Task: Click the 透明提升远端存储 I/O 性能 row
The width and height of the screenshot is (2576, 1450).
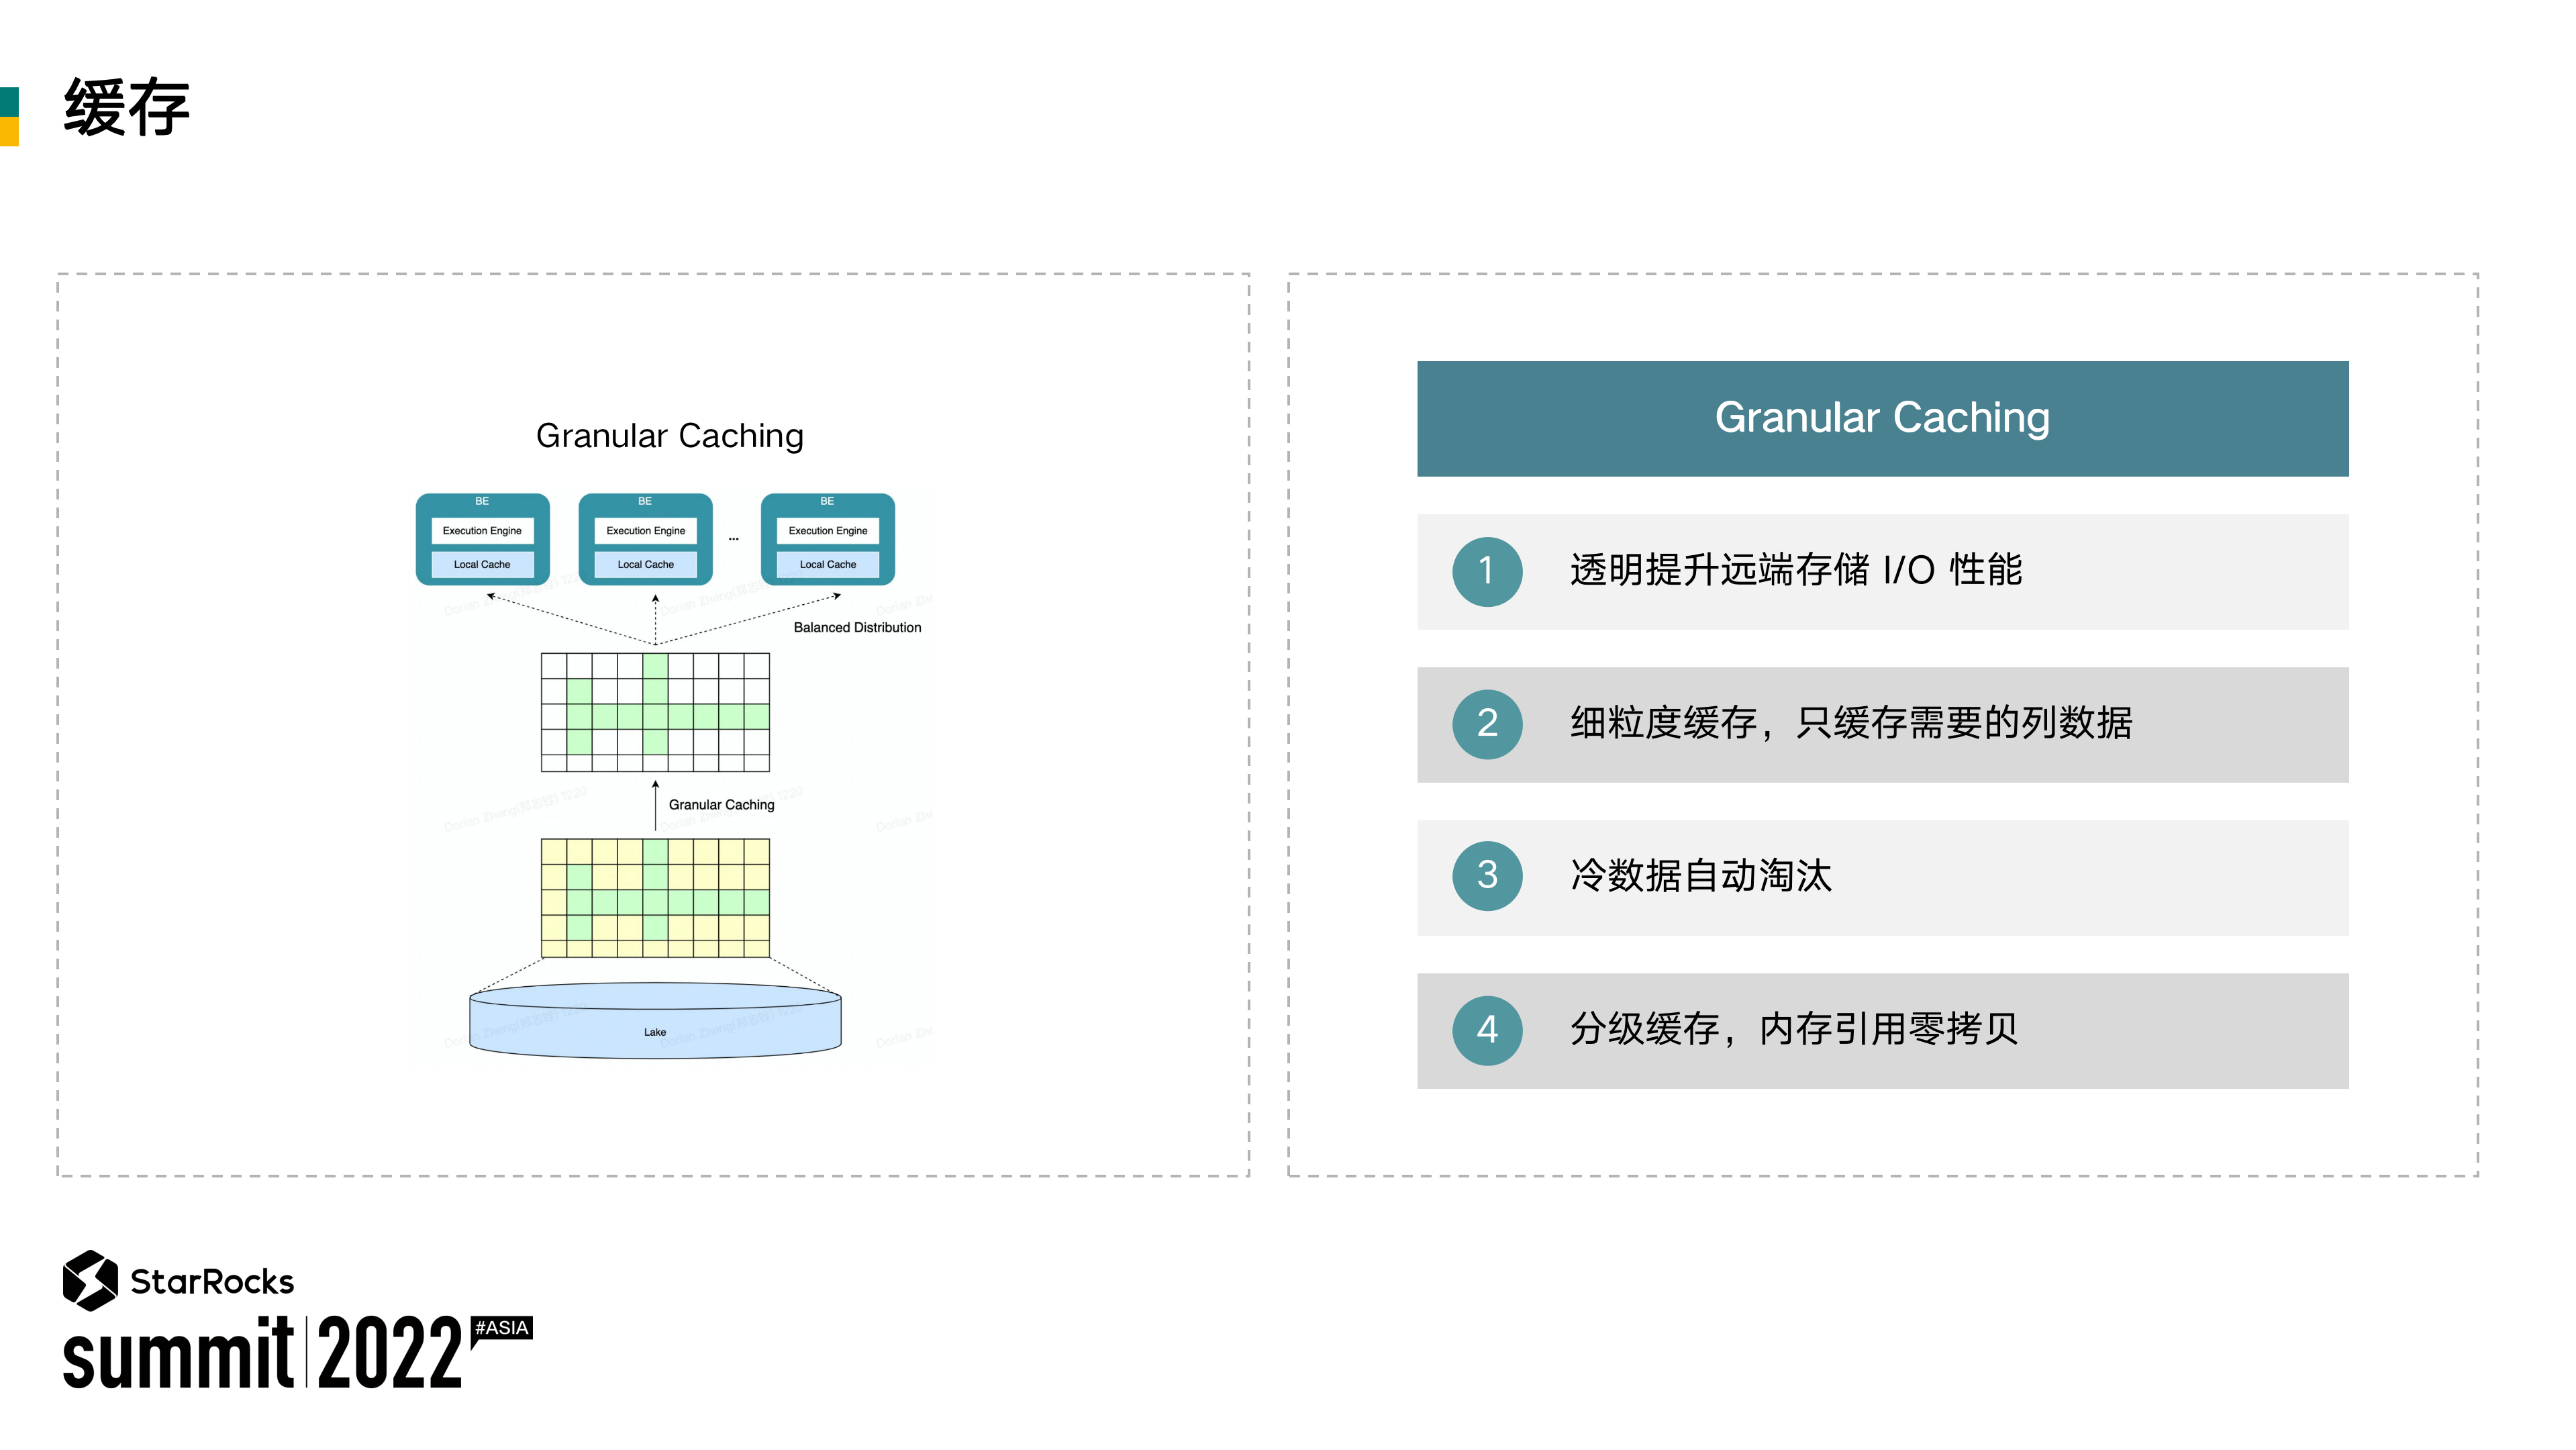Action: click(1795, 571)
